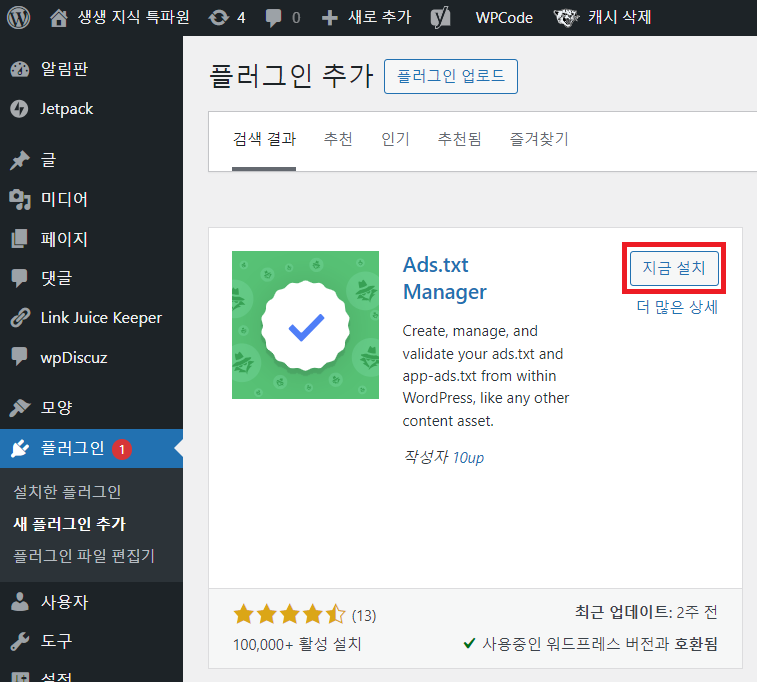The height and width of the screenshot is (682, 757).
Task: Click the 최근 업데이트: 2주 전 text
Action: 646,612
